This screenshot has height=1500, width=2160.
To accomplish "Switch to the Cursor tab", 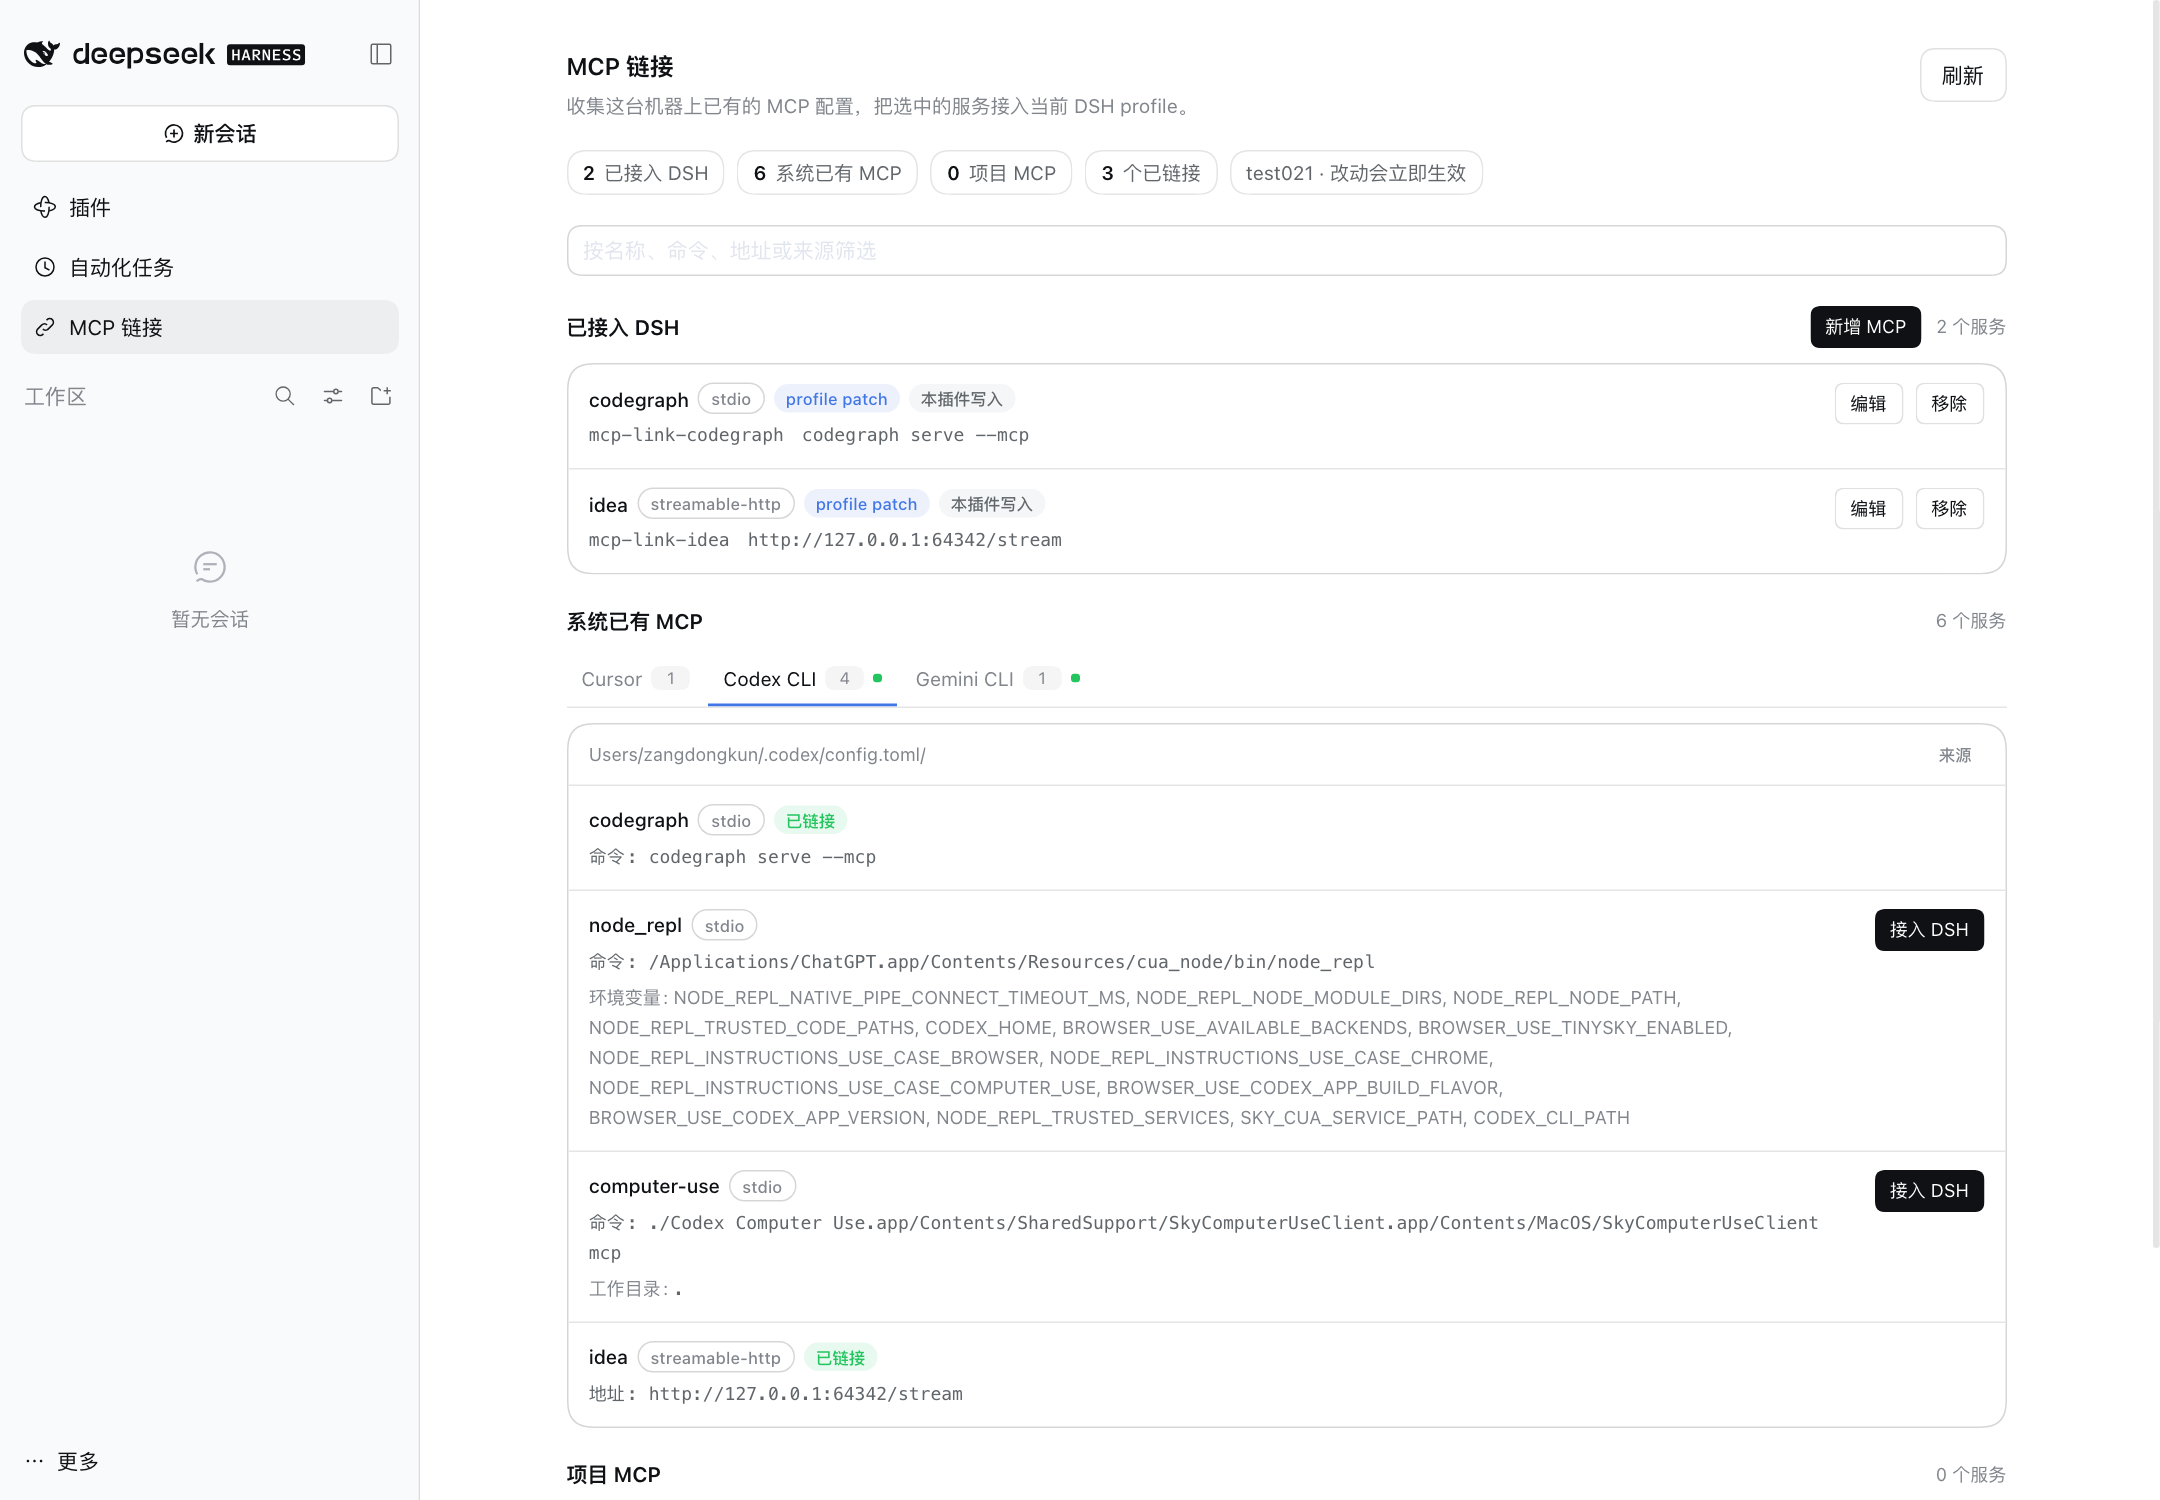I will pyautogui.click(x=635, y=679).
